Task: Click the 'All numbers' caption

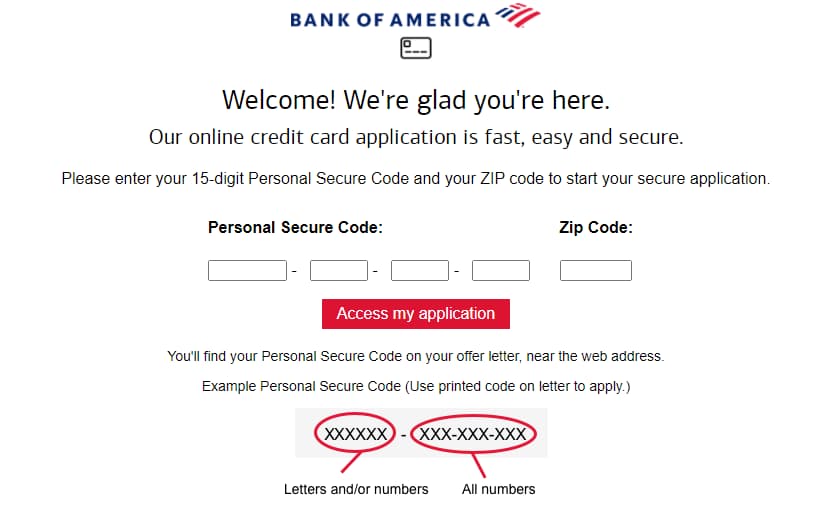Action: click(498, 489)
